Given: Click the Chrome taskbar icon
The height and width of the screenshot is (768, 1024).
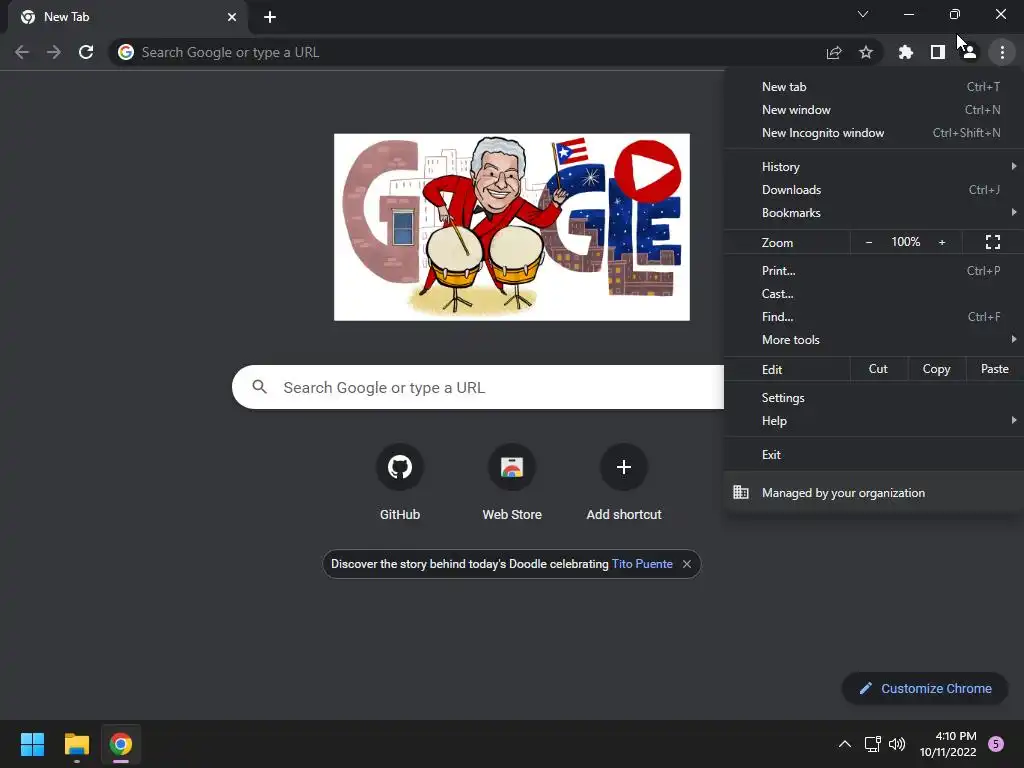Looking at the screenshot, I should tap(121, 744).
